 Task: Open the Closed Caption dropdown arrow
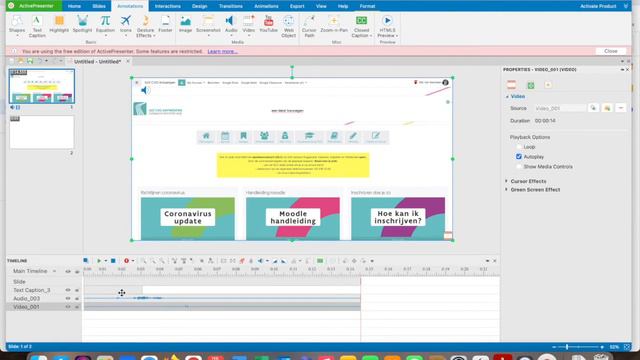[x=371, y=36]
